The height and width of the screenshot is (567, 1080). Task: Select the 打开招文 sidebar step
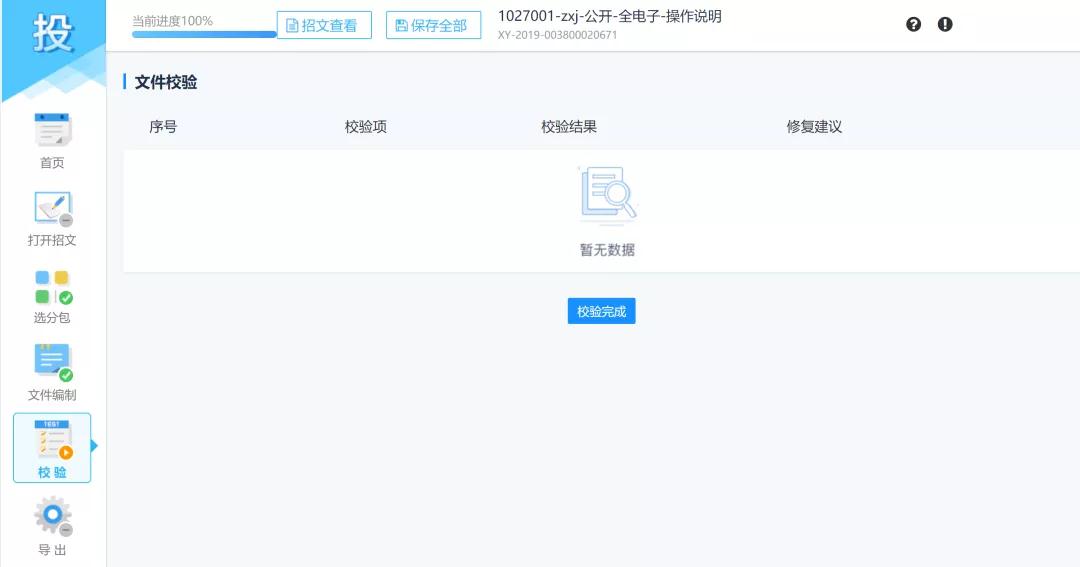52,218
